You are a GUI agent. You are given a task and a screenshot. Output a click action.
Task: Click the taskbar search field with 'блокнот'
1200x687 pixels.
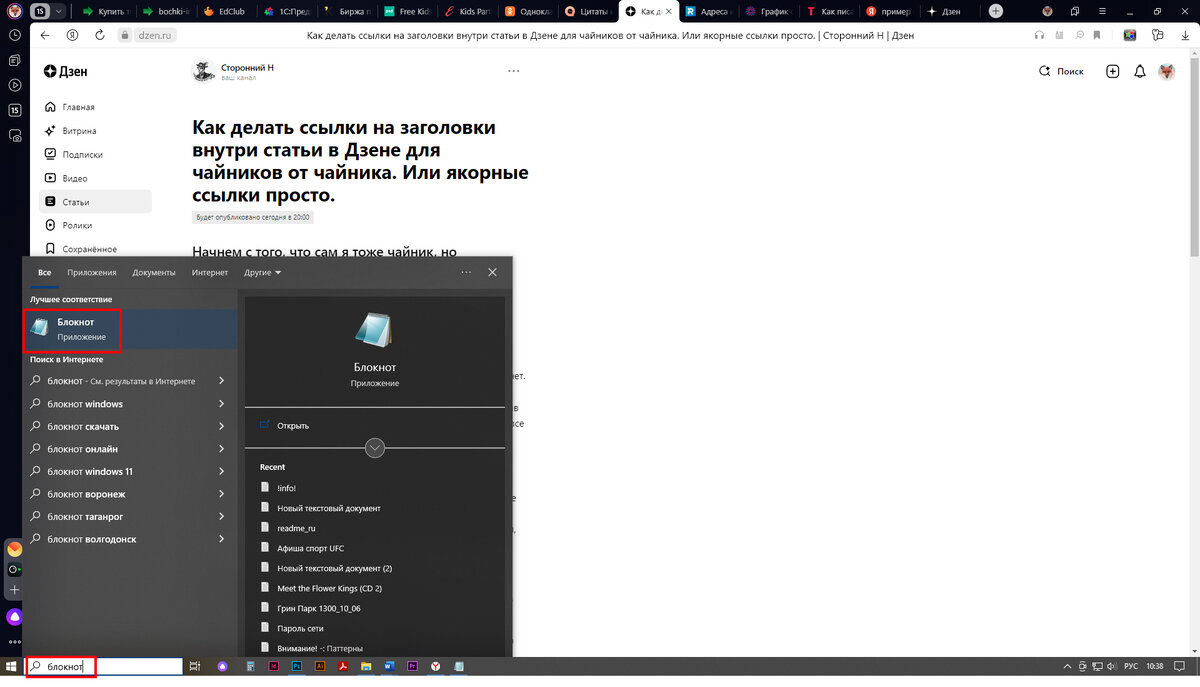coord(103,666)
